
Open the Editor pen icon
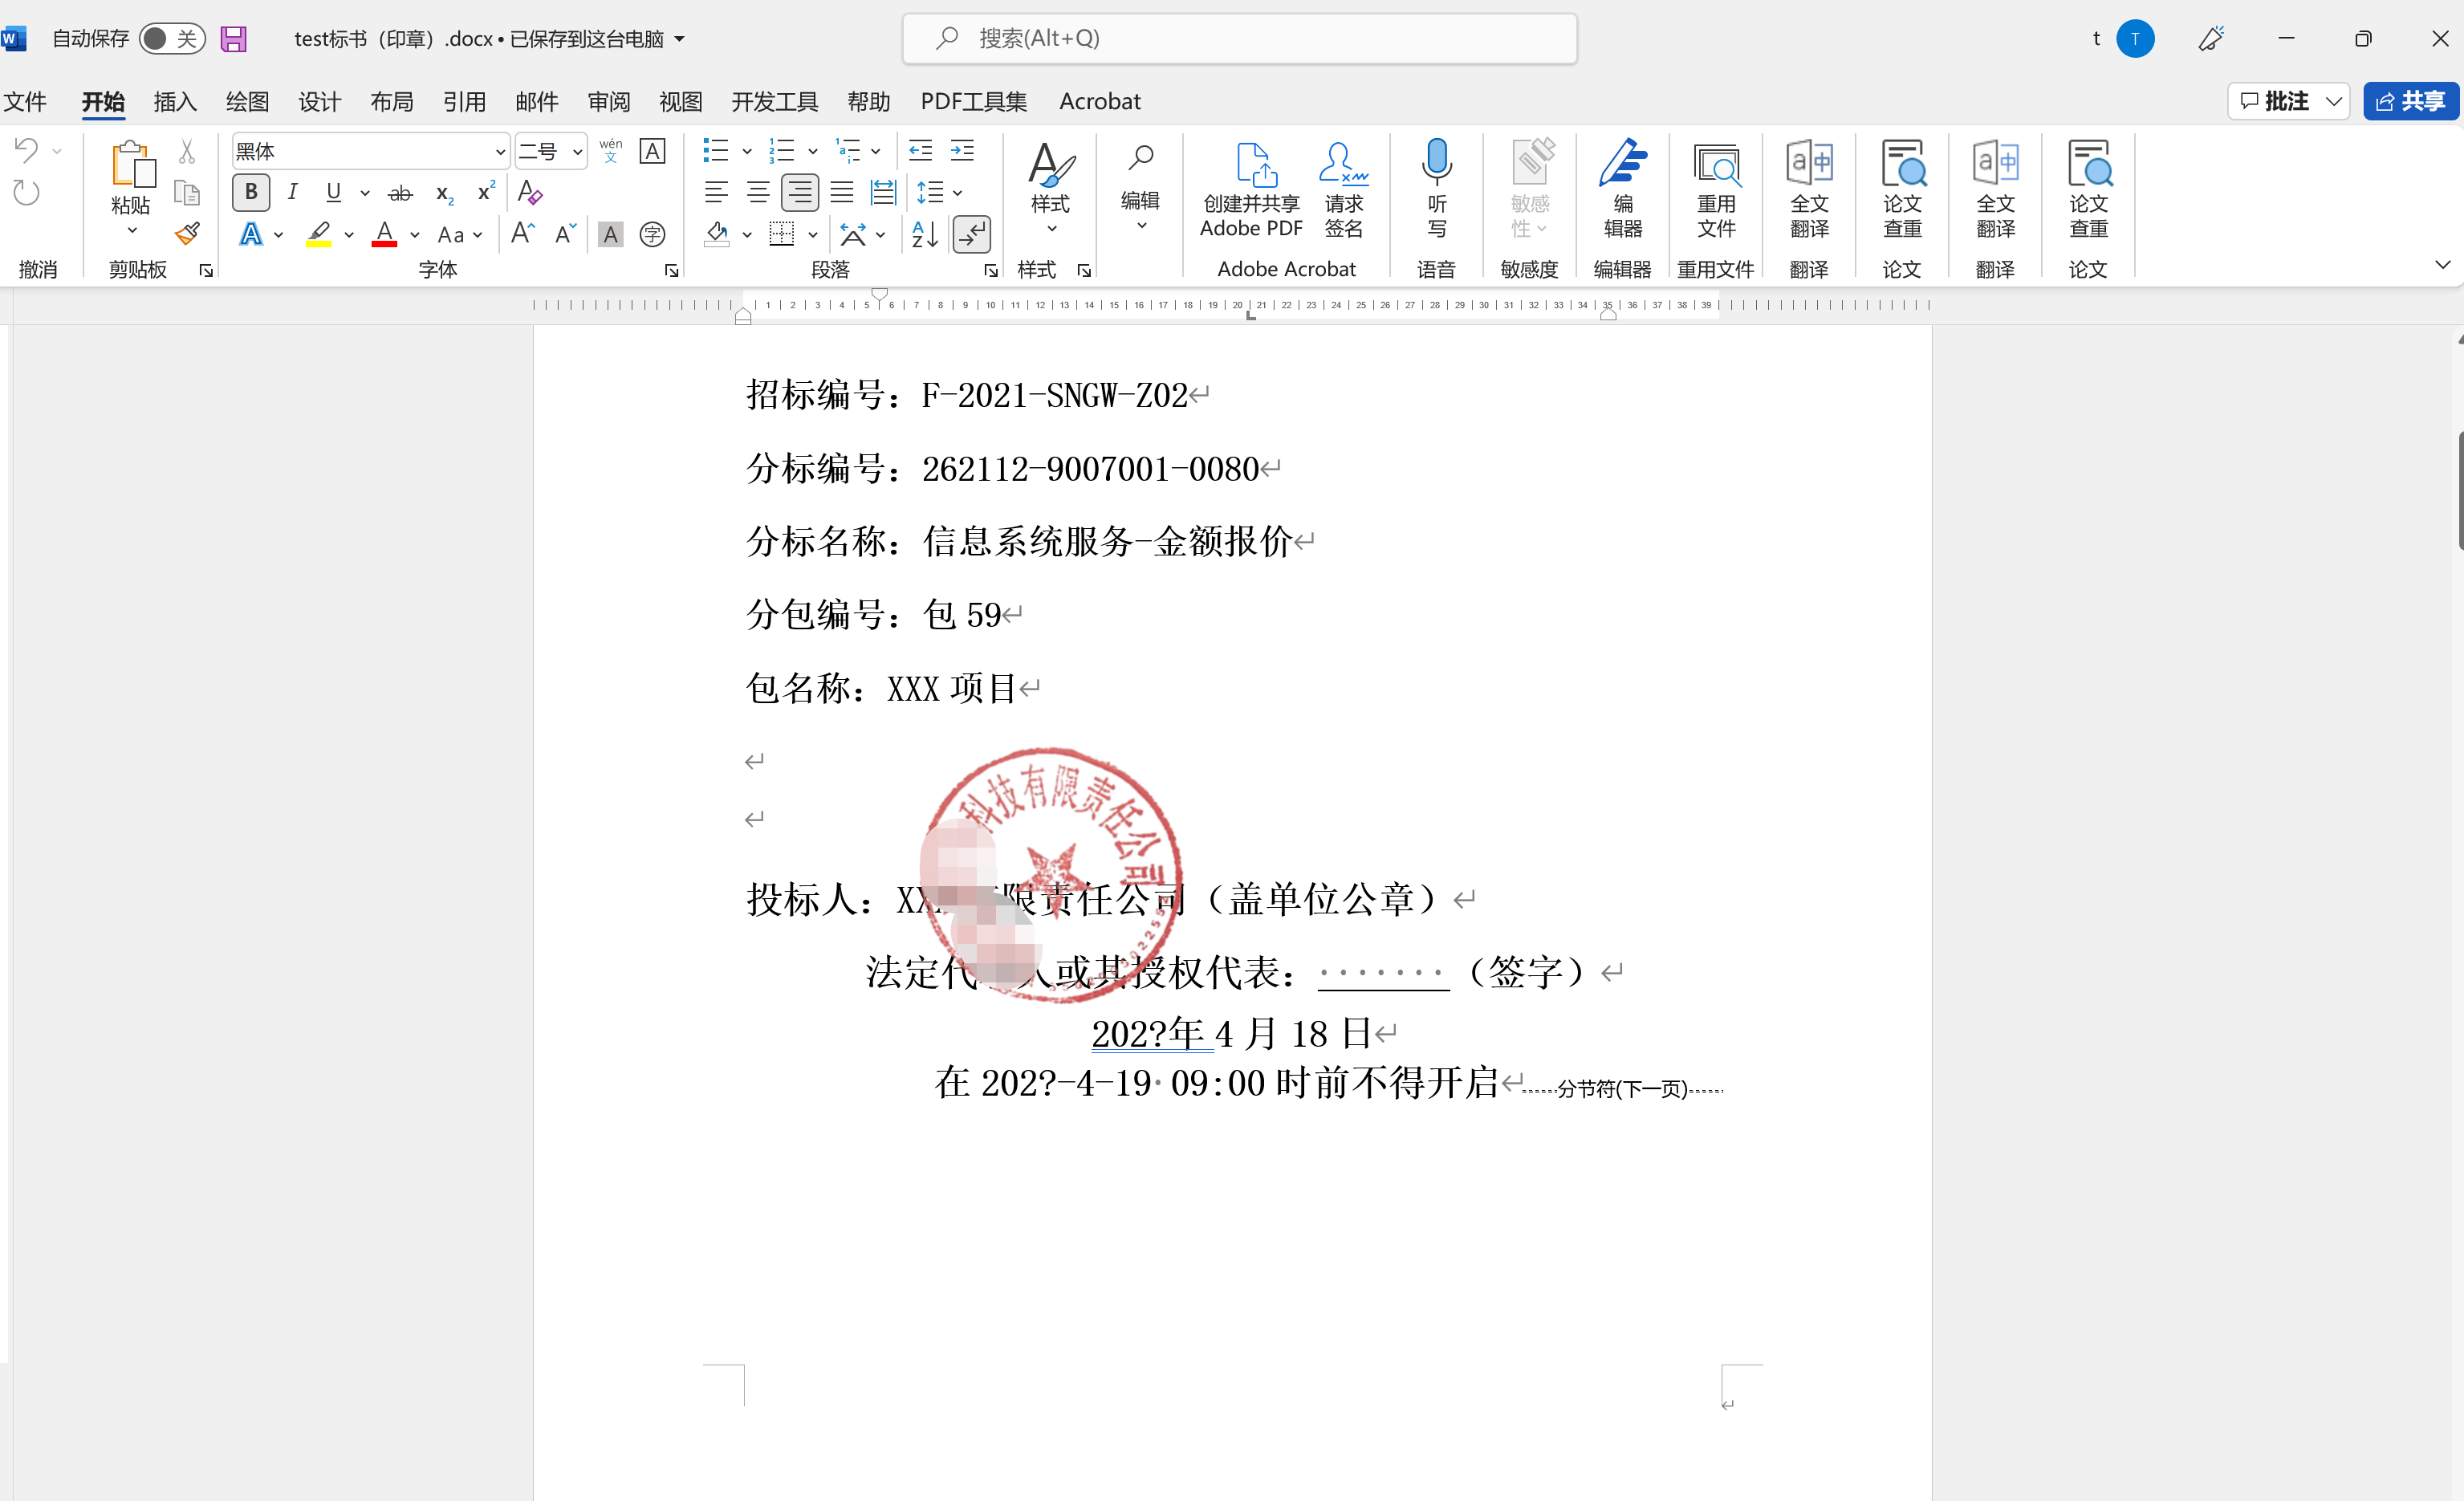pos(1622,164)
